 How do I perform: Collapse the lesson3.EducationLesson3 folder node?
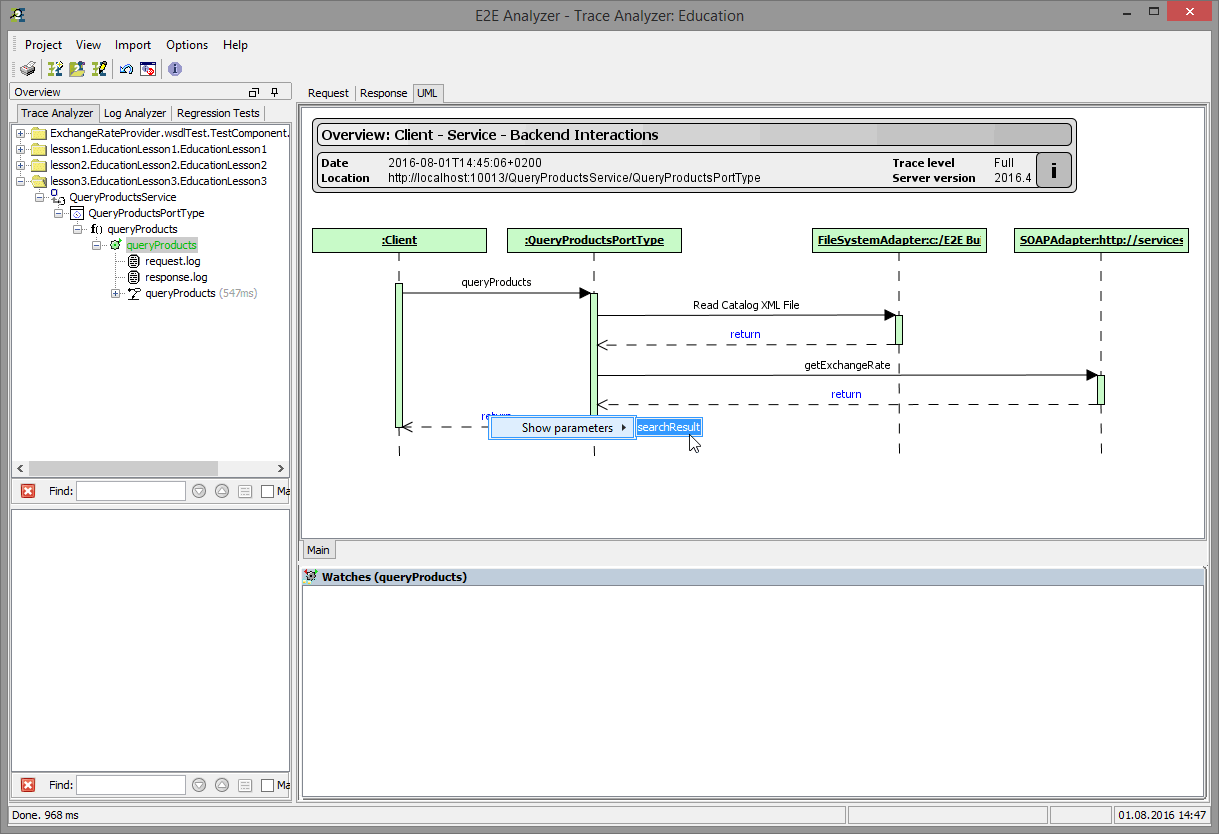click(20, 181)
